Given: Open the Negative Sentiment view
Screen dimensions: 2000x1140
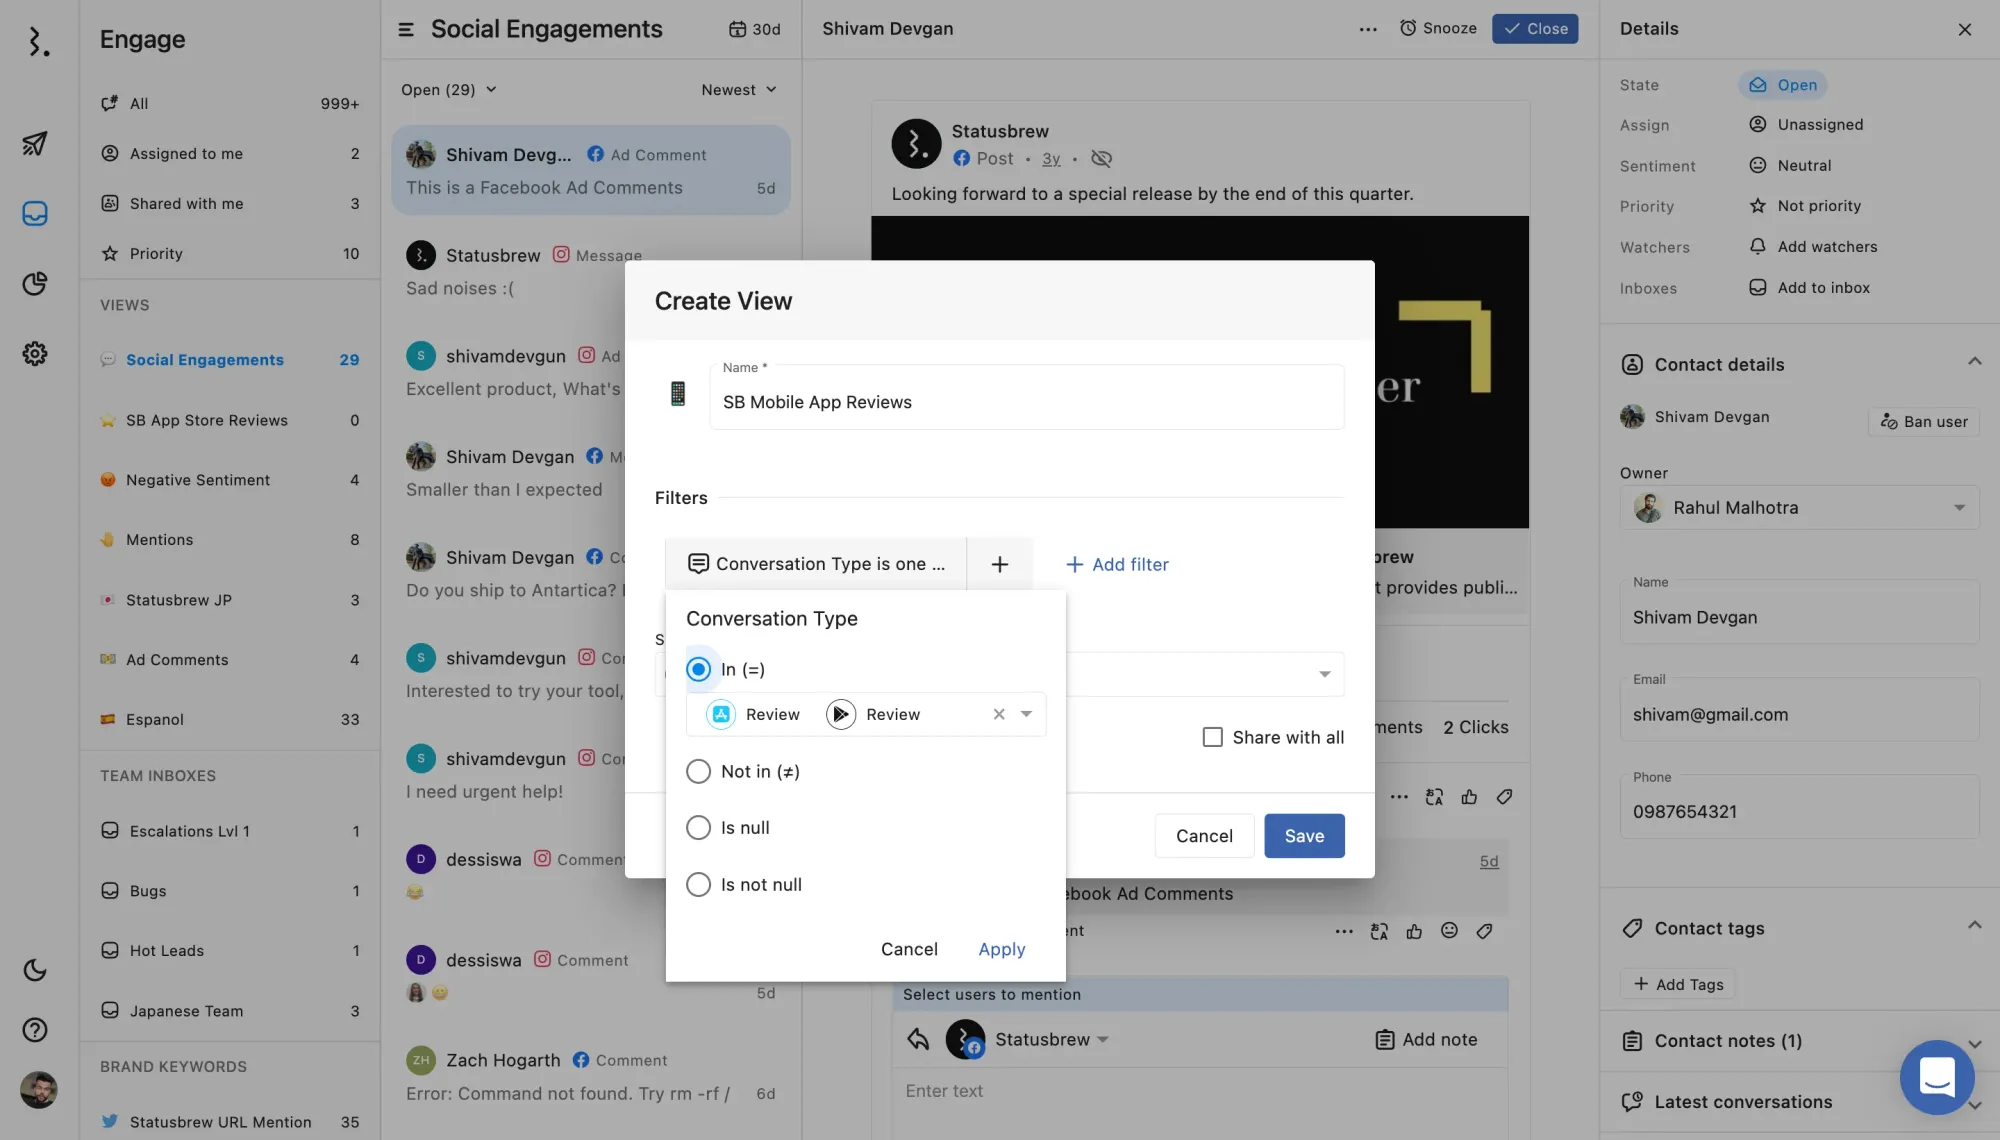Looking at the screenshot, I should [198, 480].
